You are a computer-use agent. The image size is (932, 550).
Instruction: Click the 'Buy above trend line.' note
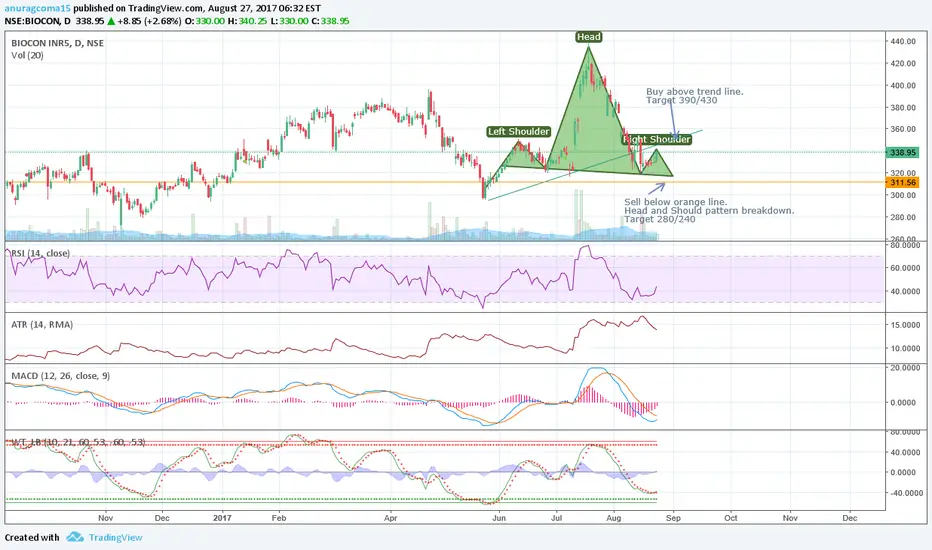tap(694, 92)
